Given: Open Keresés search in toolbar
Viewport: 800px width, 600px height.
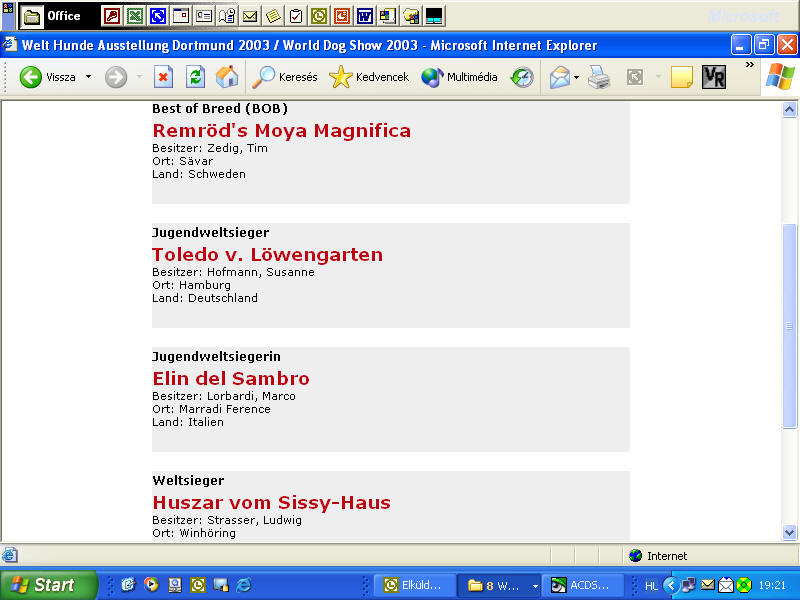Looking at the screenshot, I should pyautogui.click(x=285, y=77).
